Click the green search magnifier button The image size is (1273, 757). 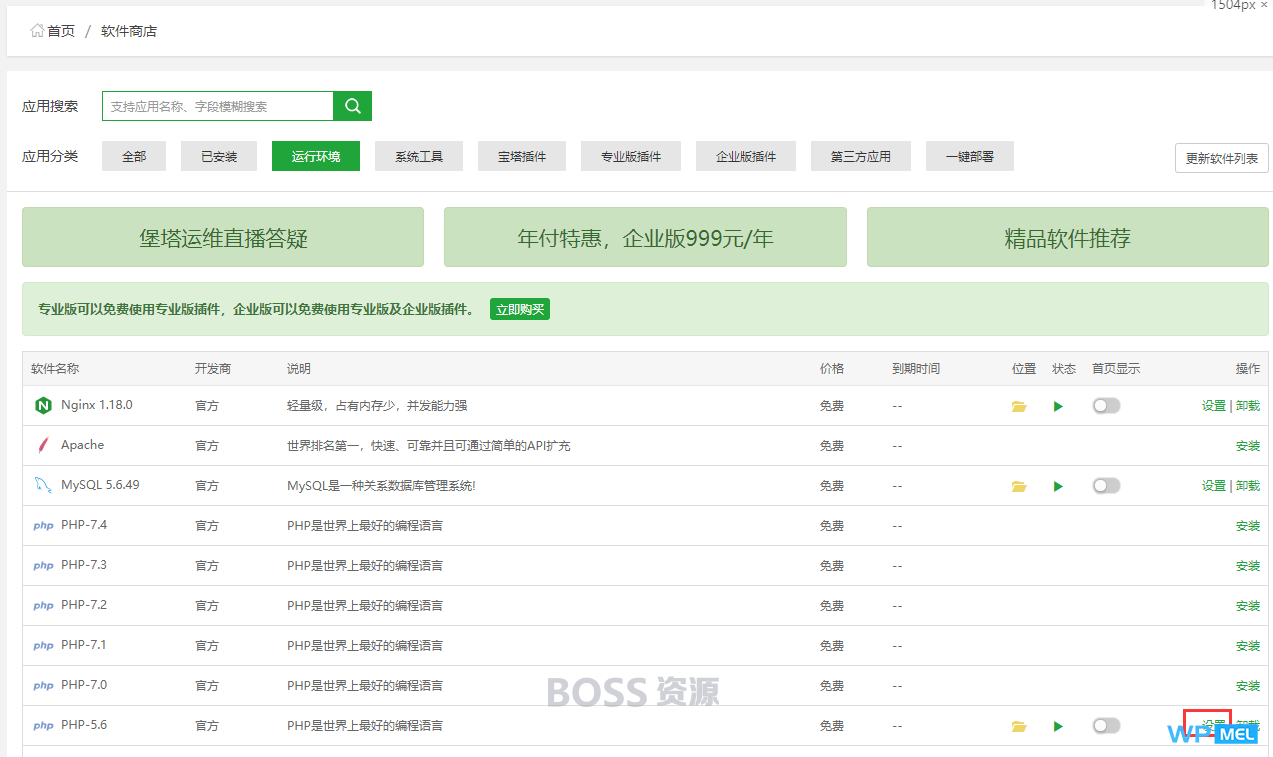(352, 106)
